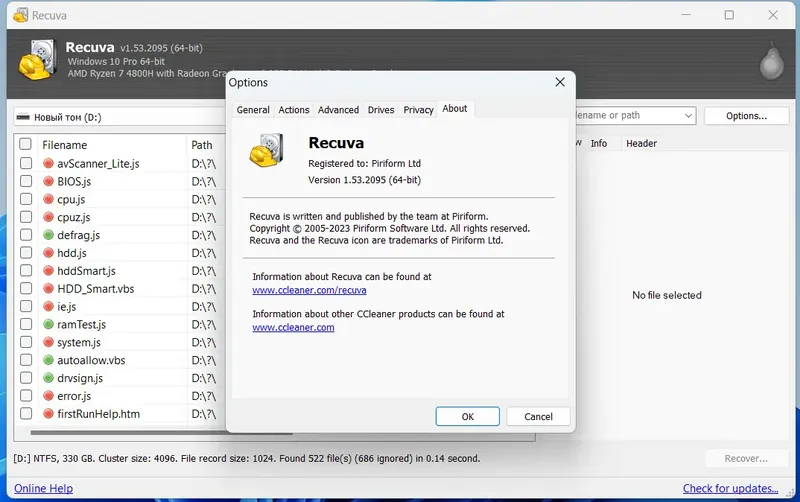This screenshot has height=502, width=800.
Task: Tick the checkbox for cpu.js
Action: [26, 199]
